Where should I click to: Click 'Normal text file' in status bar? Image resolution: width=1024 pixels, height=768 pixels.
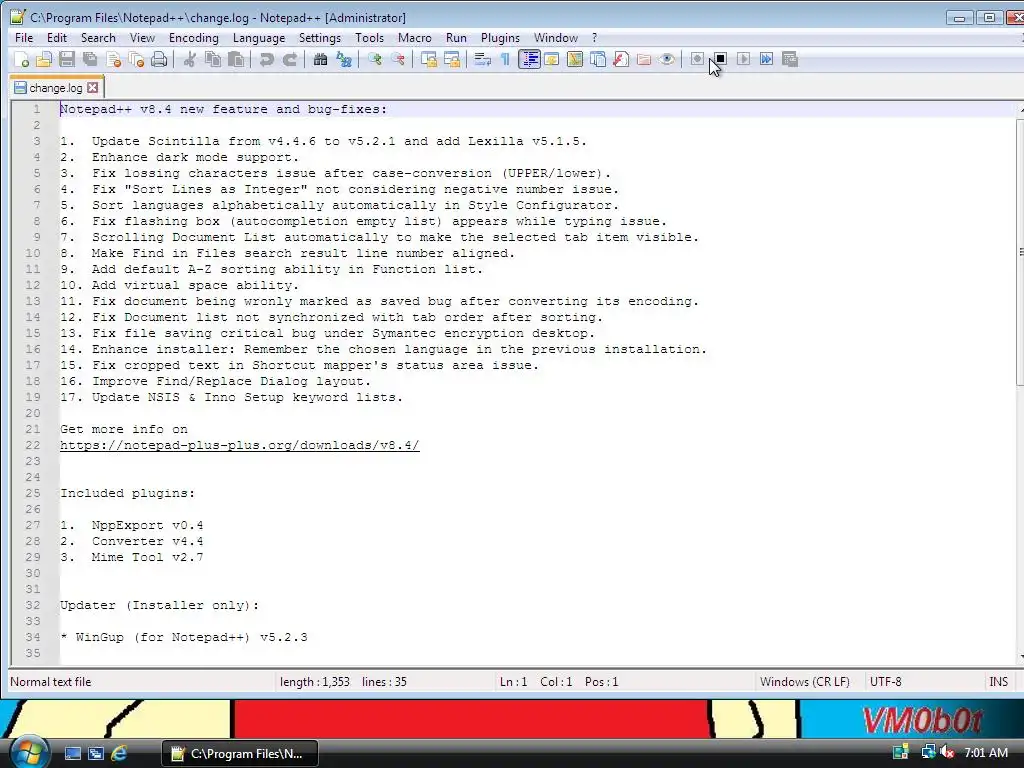51,682
